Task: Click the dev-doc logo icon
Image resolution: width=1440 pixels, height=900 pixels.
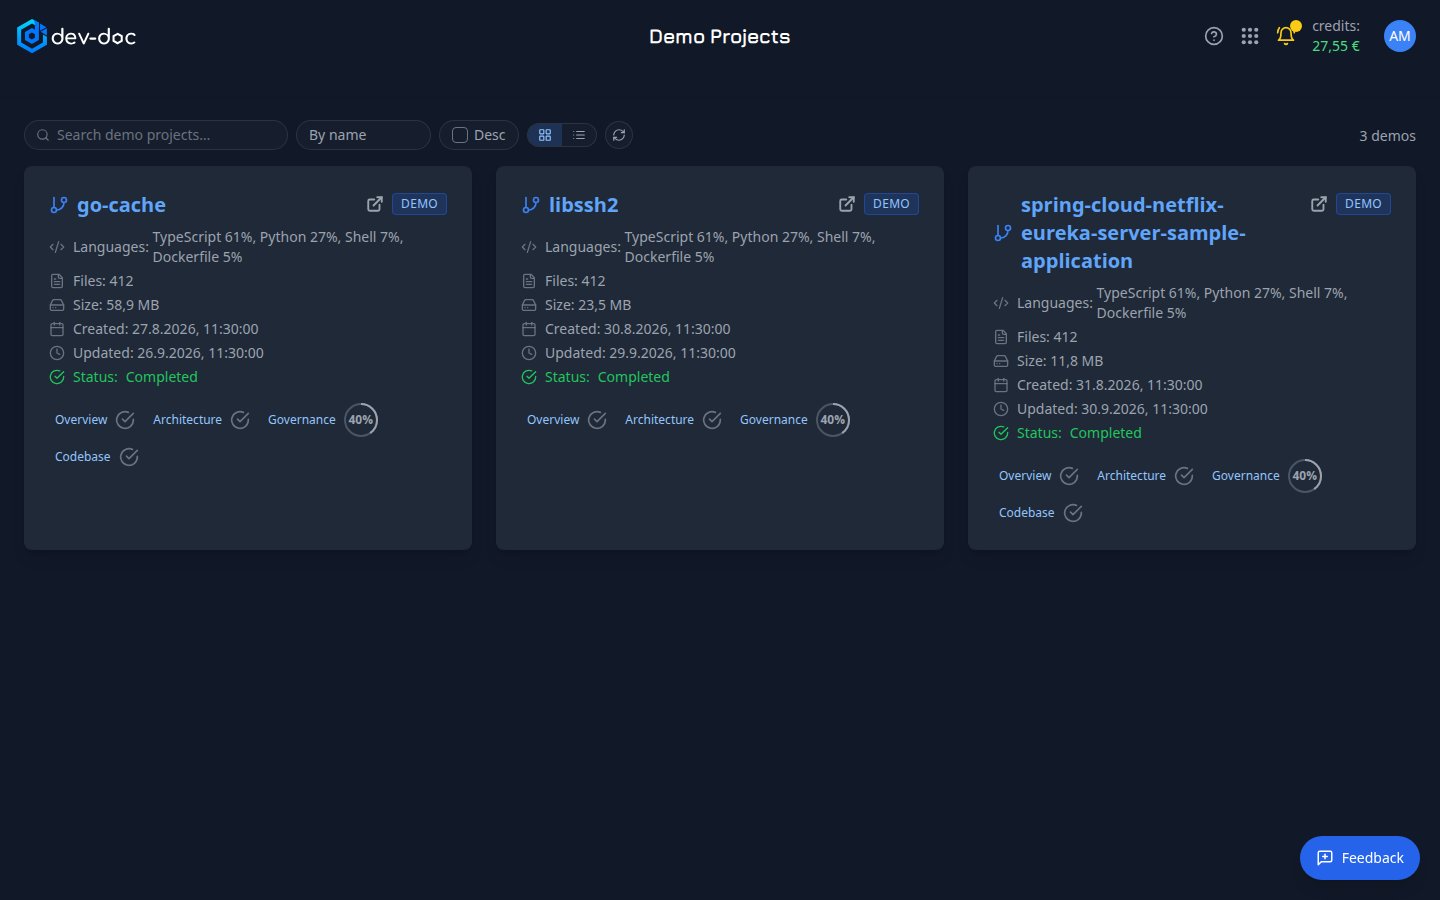Action: [x=31, y=36]
